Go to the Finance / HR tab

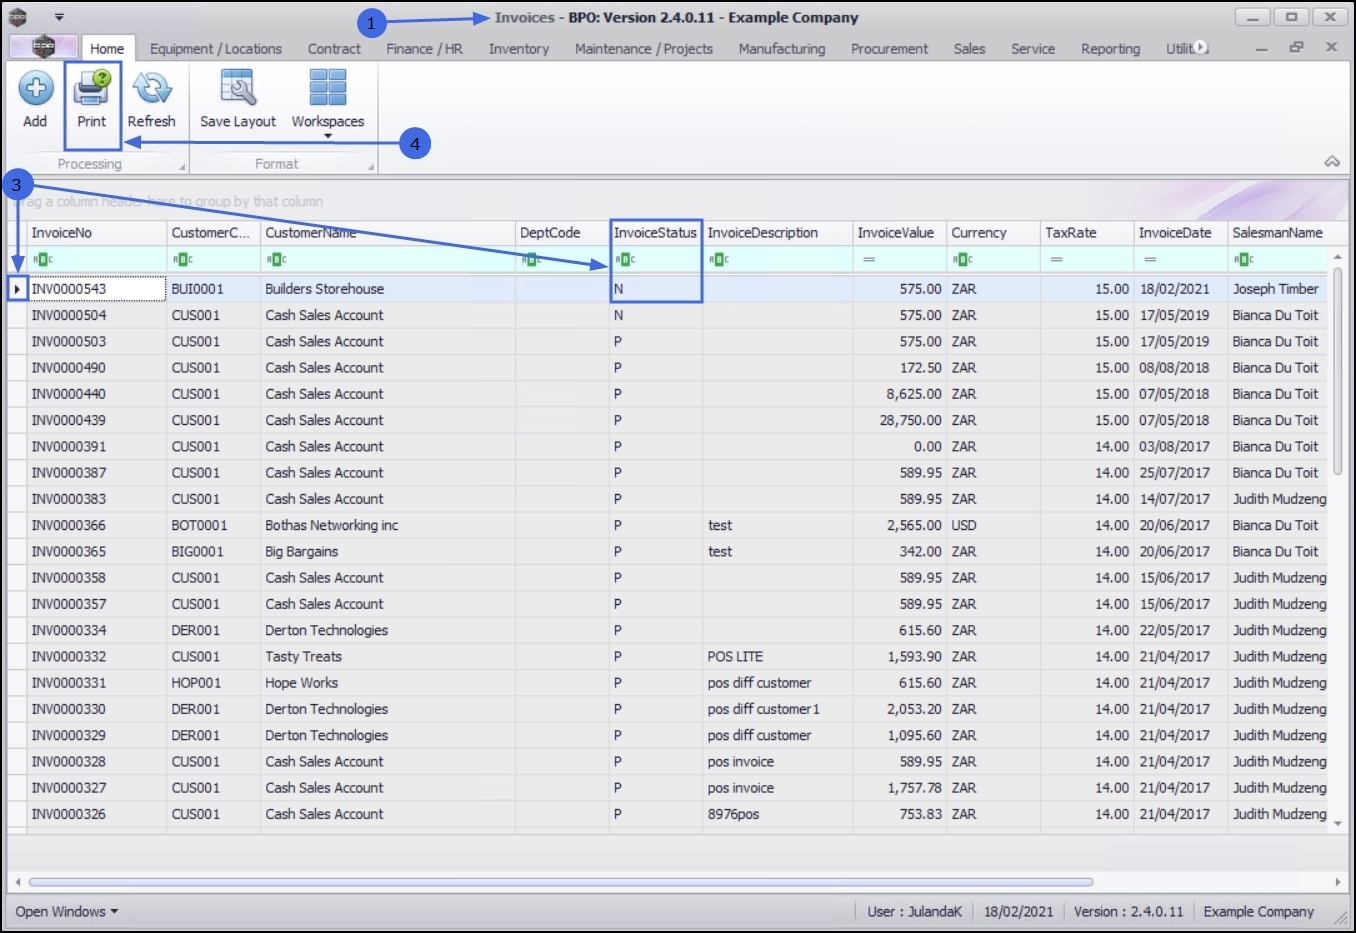click(424, 48)
